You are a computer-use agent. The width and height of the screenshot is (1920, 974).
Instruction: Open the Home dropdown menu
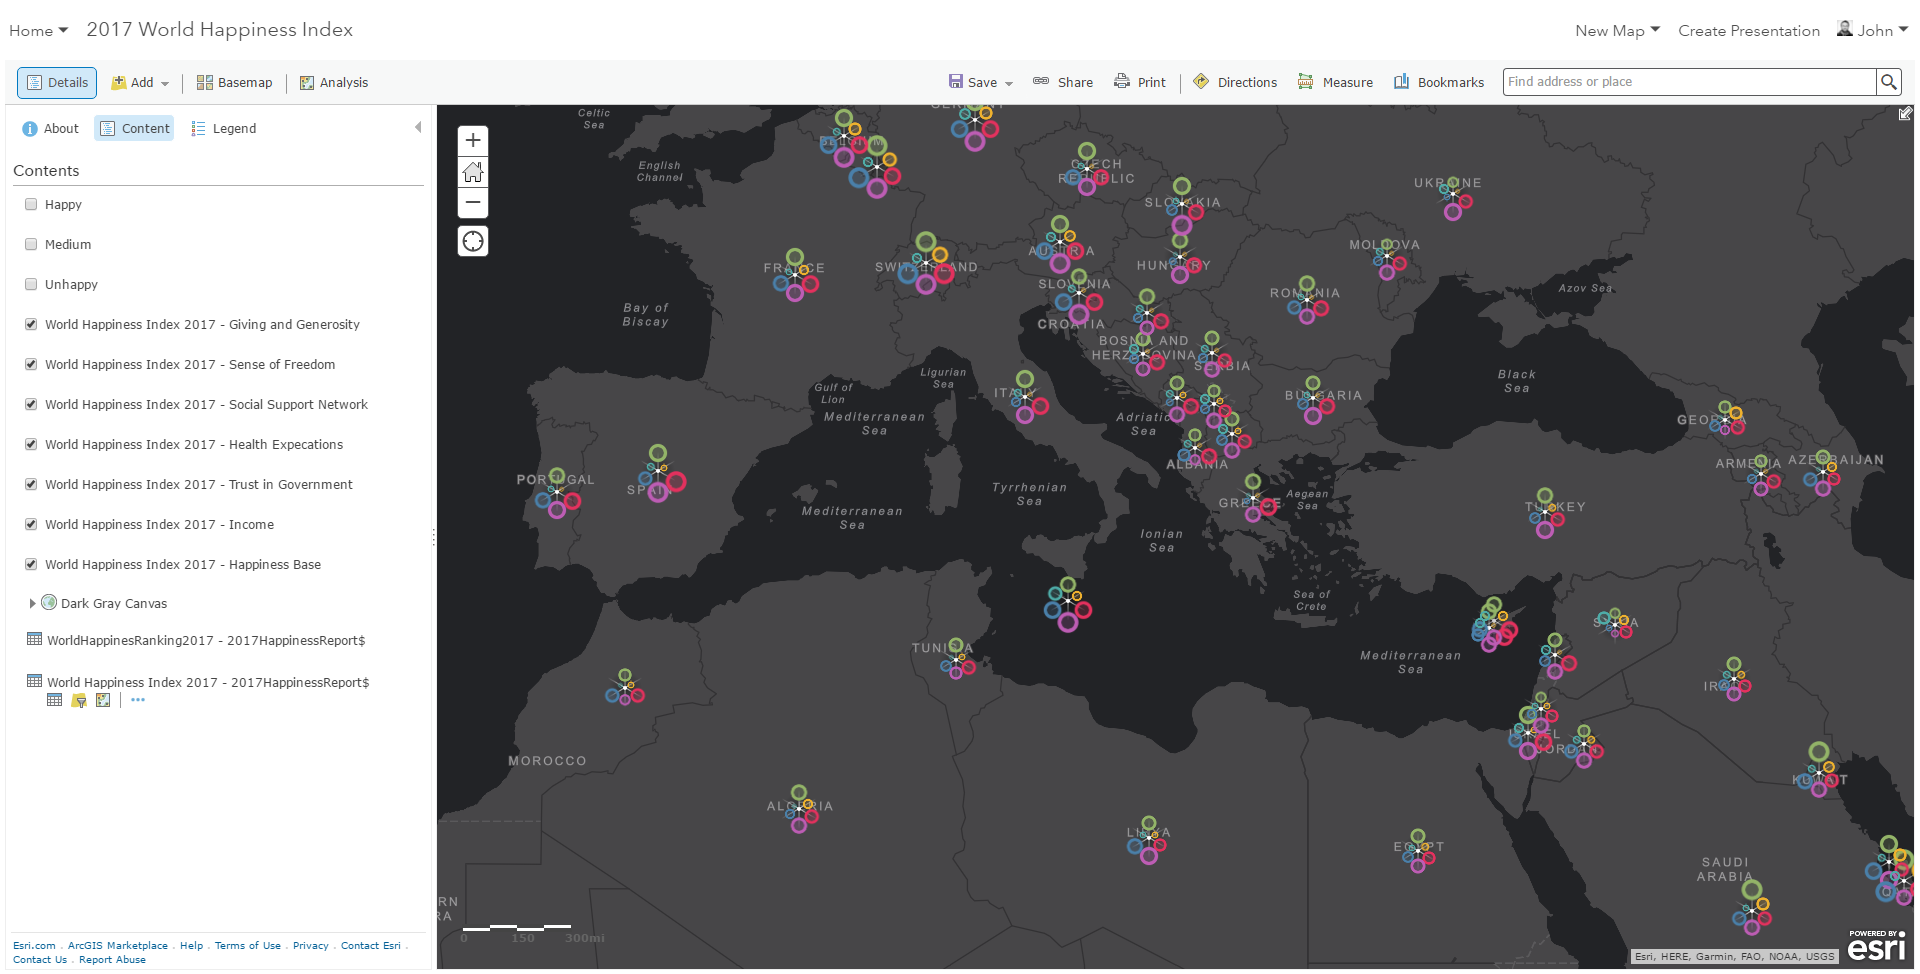(x=39, y=30)
